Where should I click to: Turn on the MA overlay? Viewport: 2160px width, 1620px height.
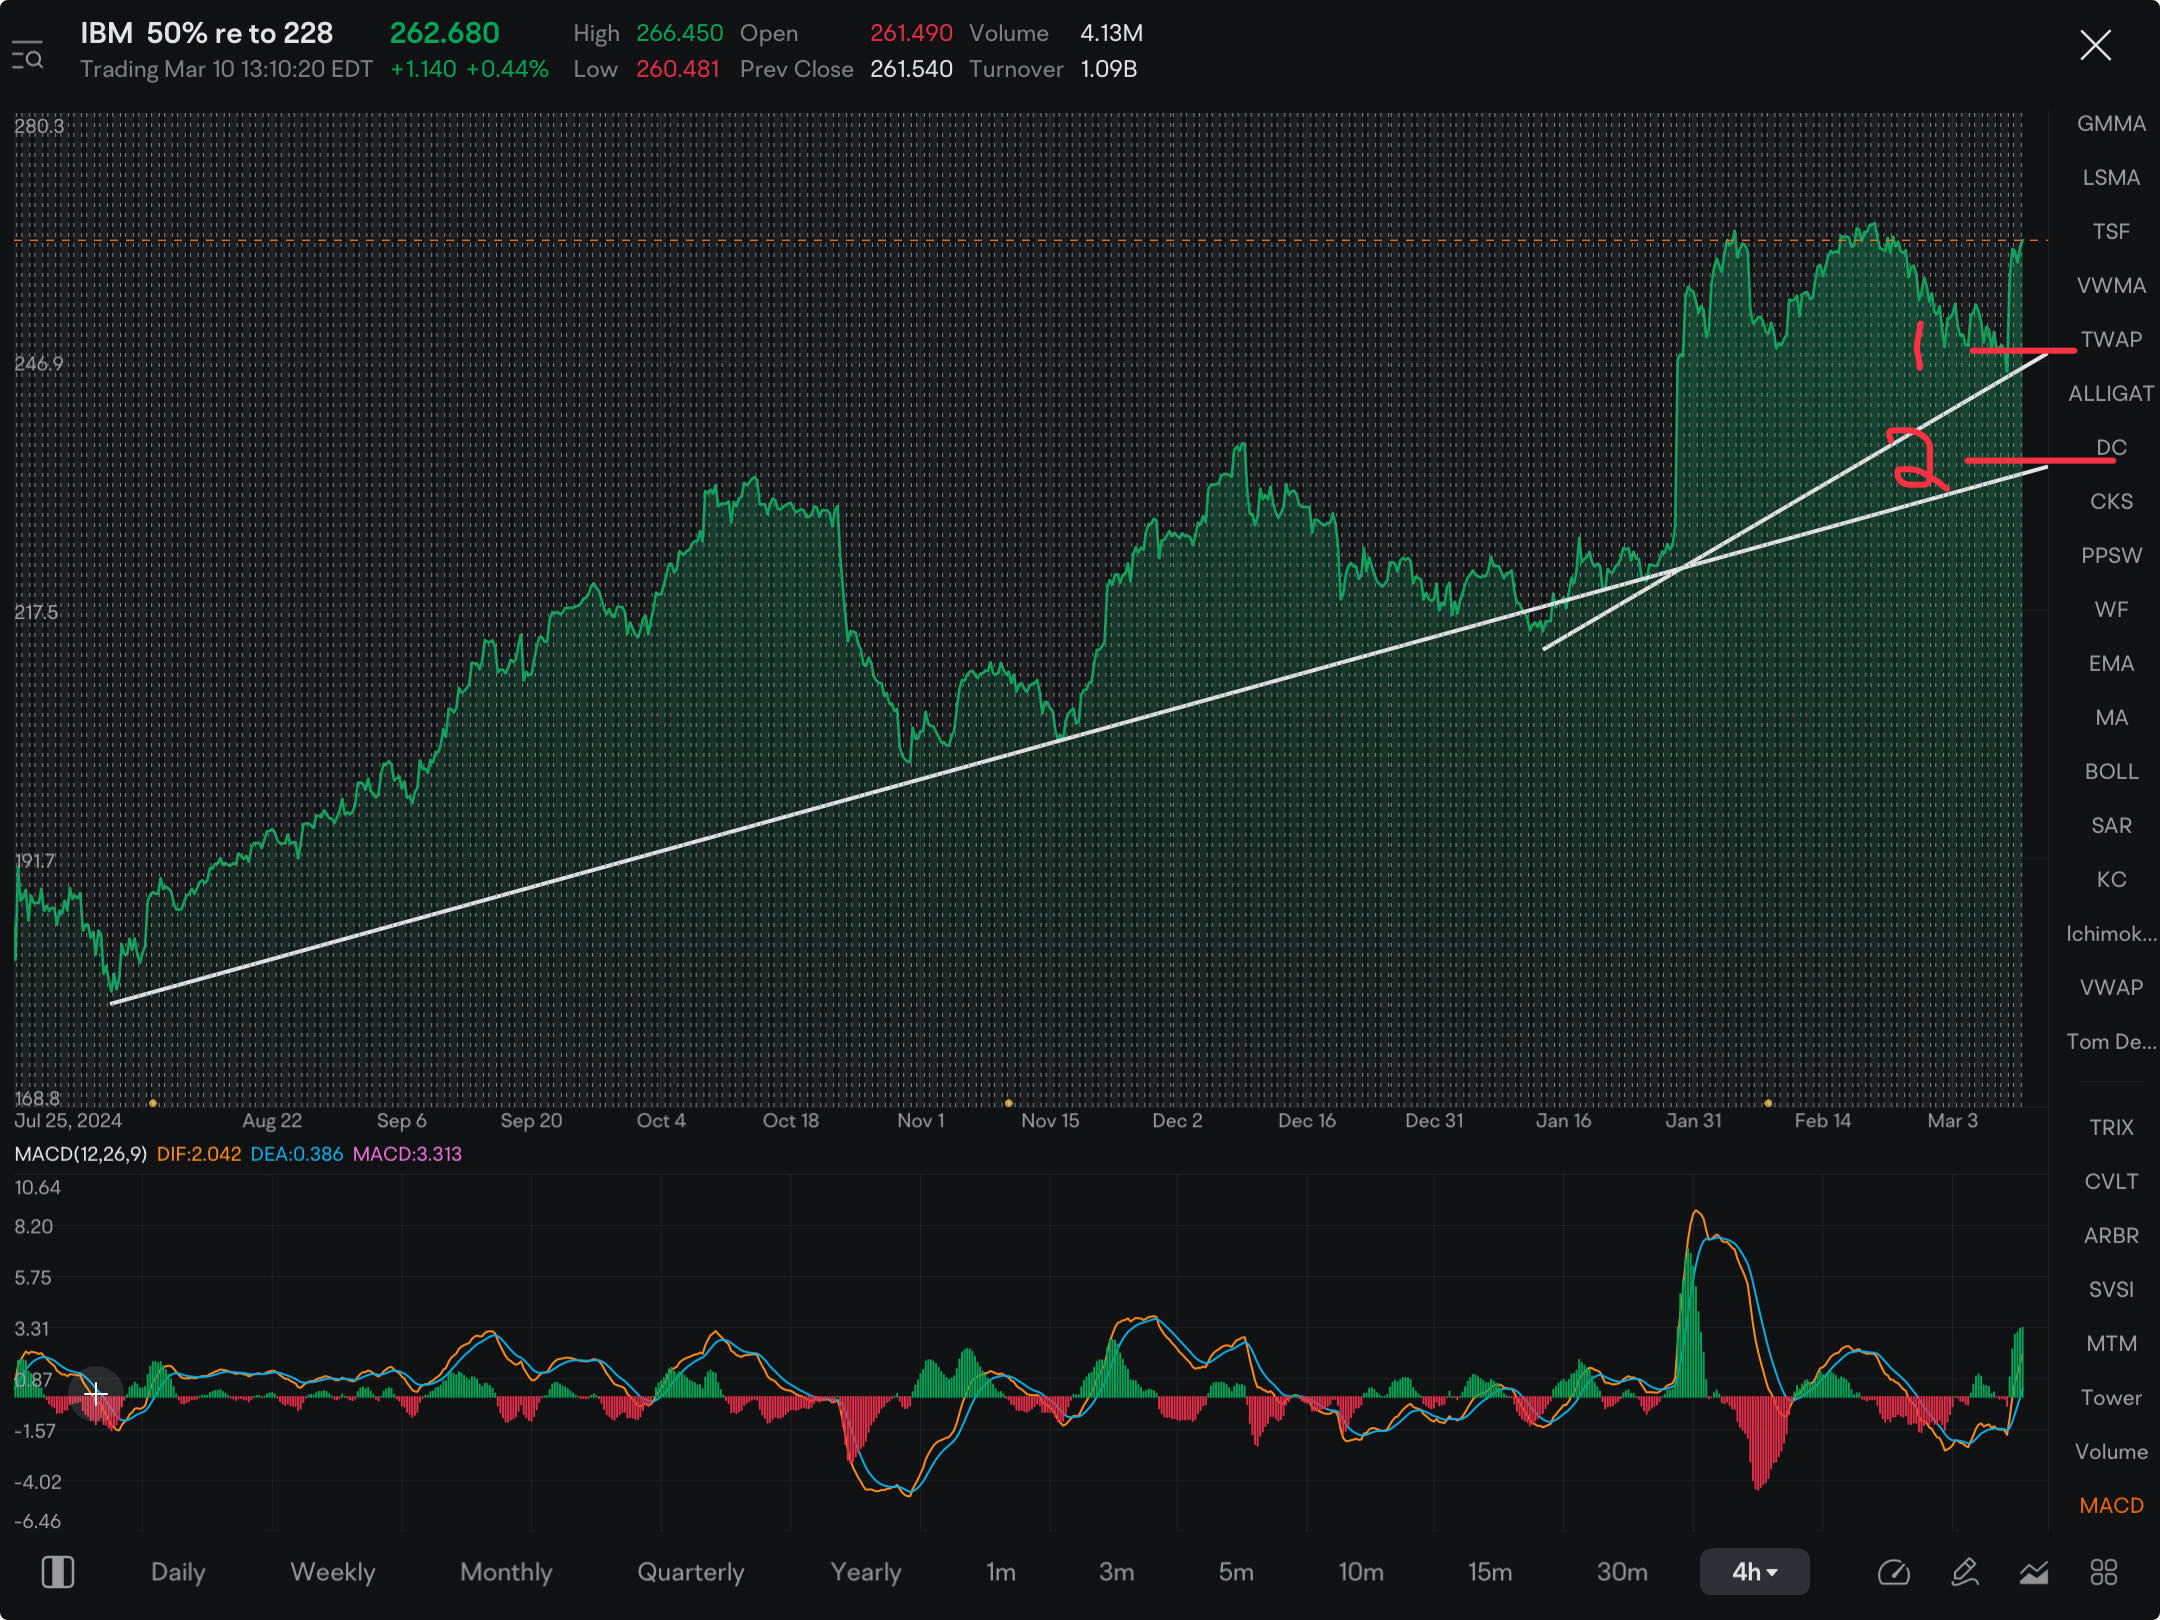coord(2111,718)
